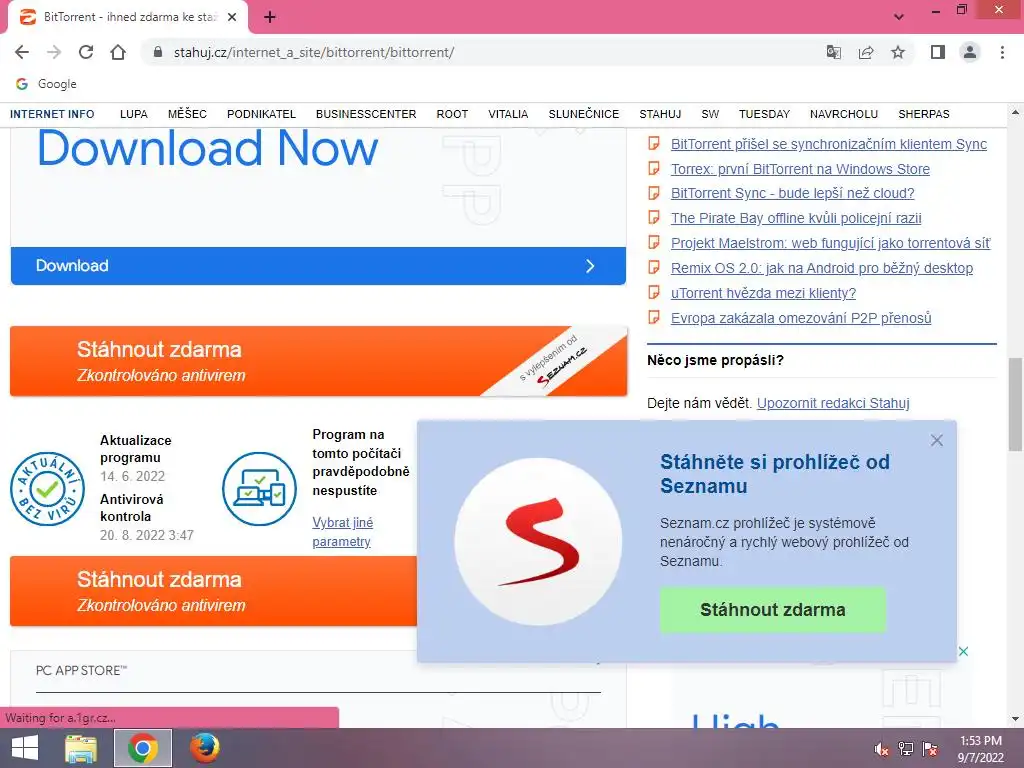The width and height of the screenshot is (1024, 768).
Task: Click the muted volume tray icon
Action: point(882,749)
